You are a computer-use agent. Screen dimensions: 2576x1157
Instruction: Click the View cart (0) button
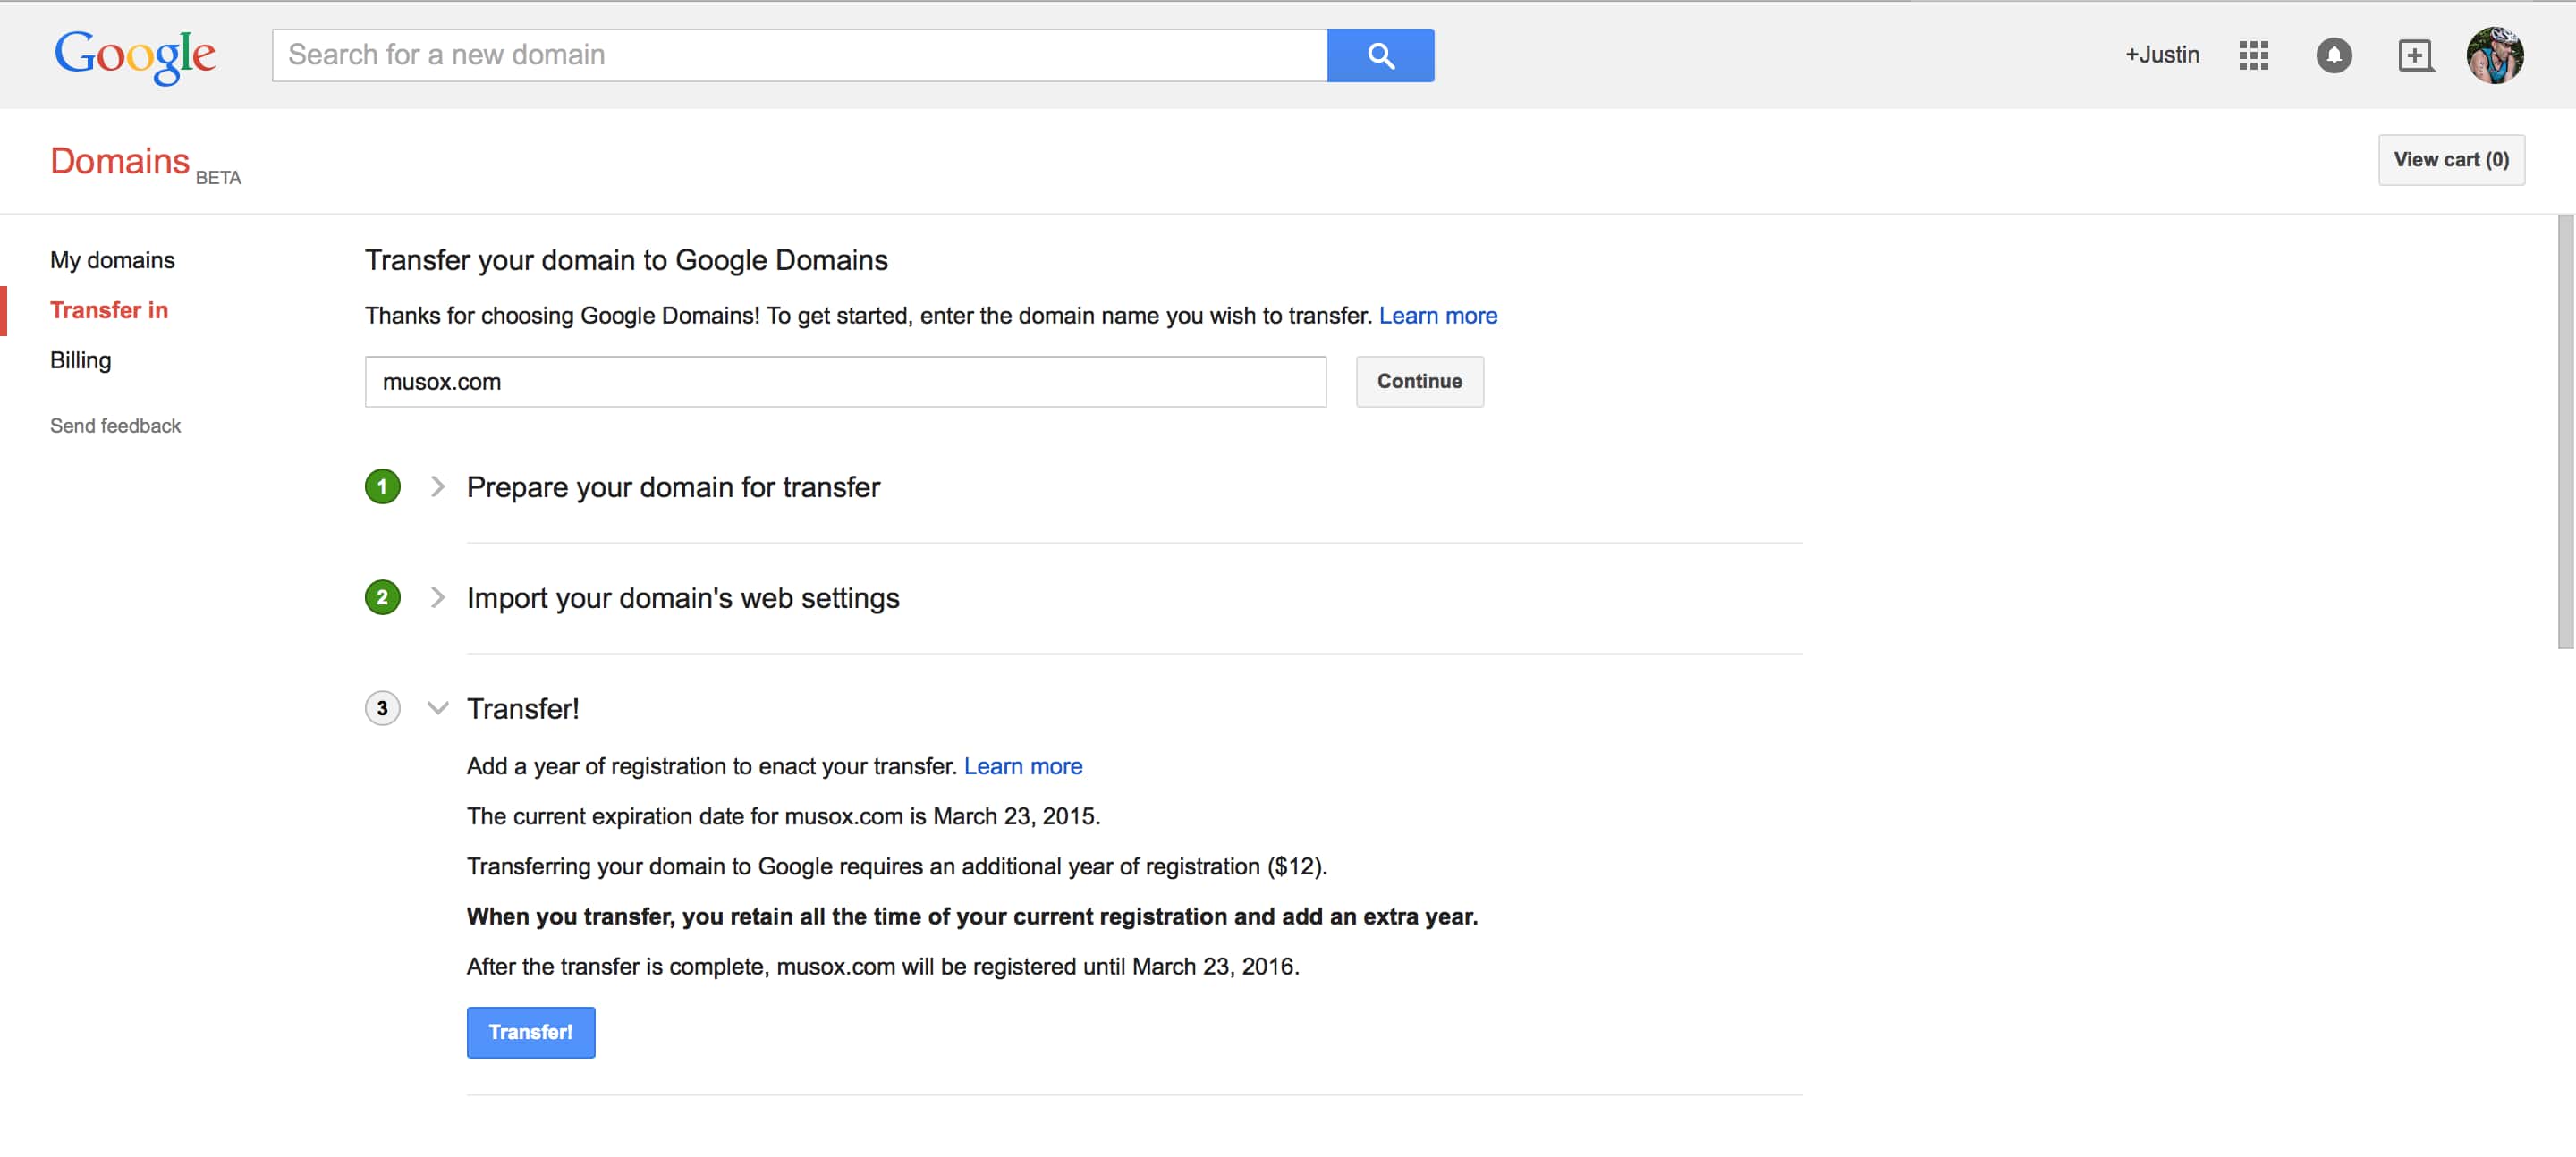pos(2451,160)
